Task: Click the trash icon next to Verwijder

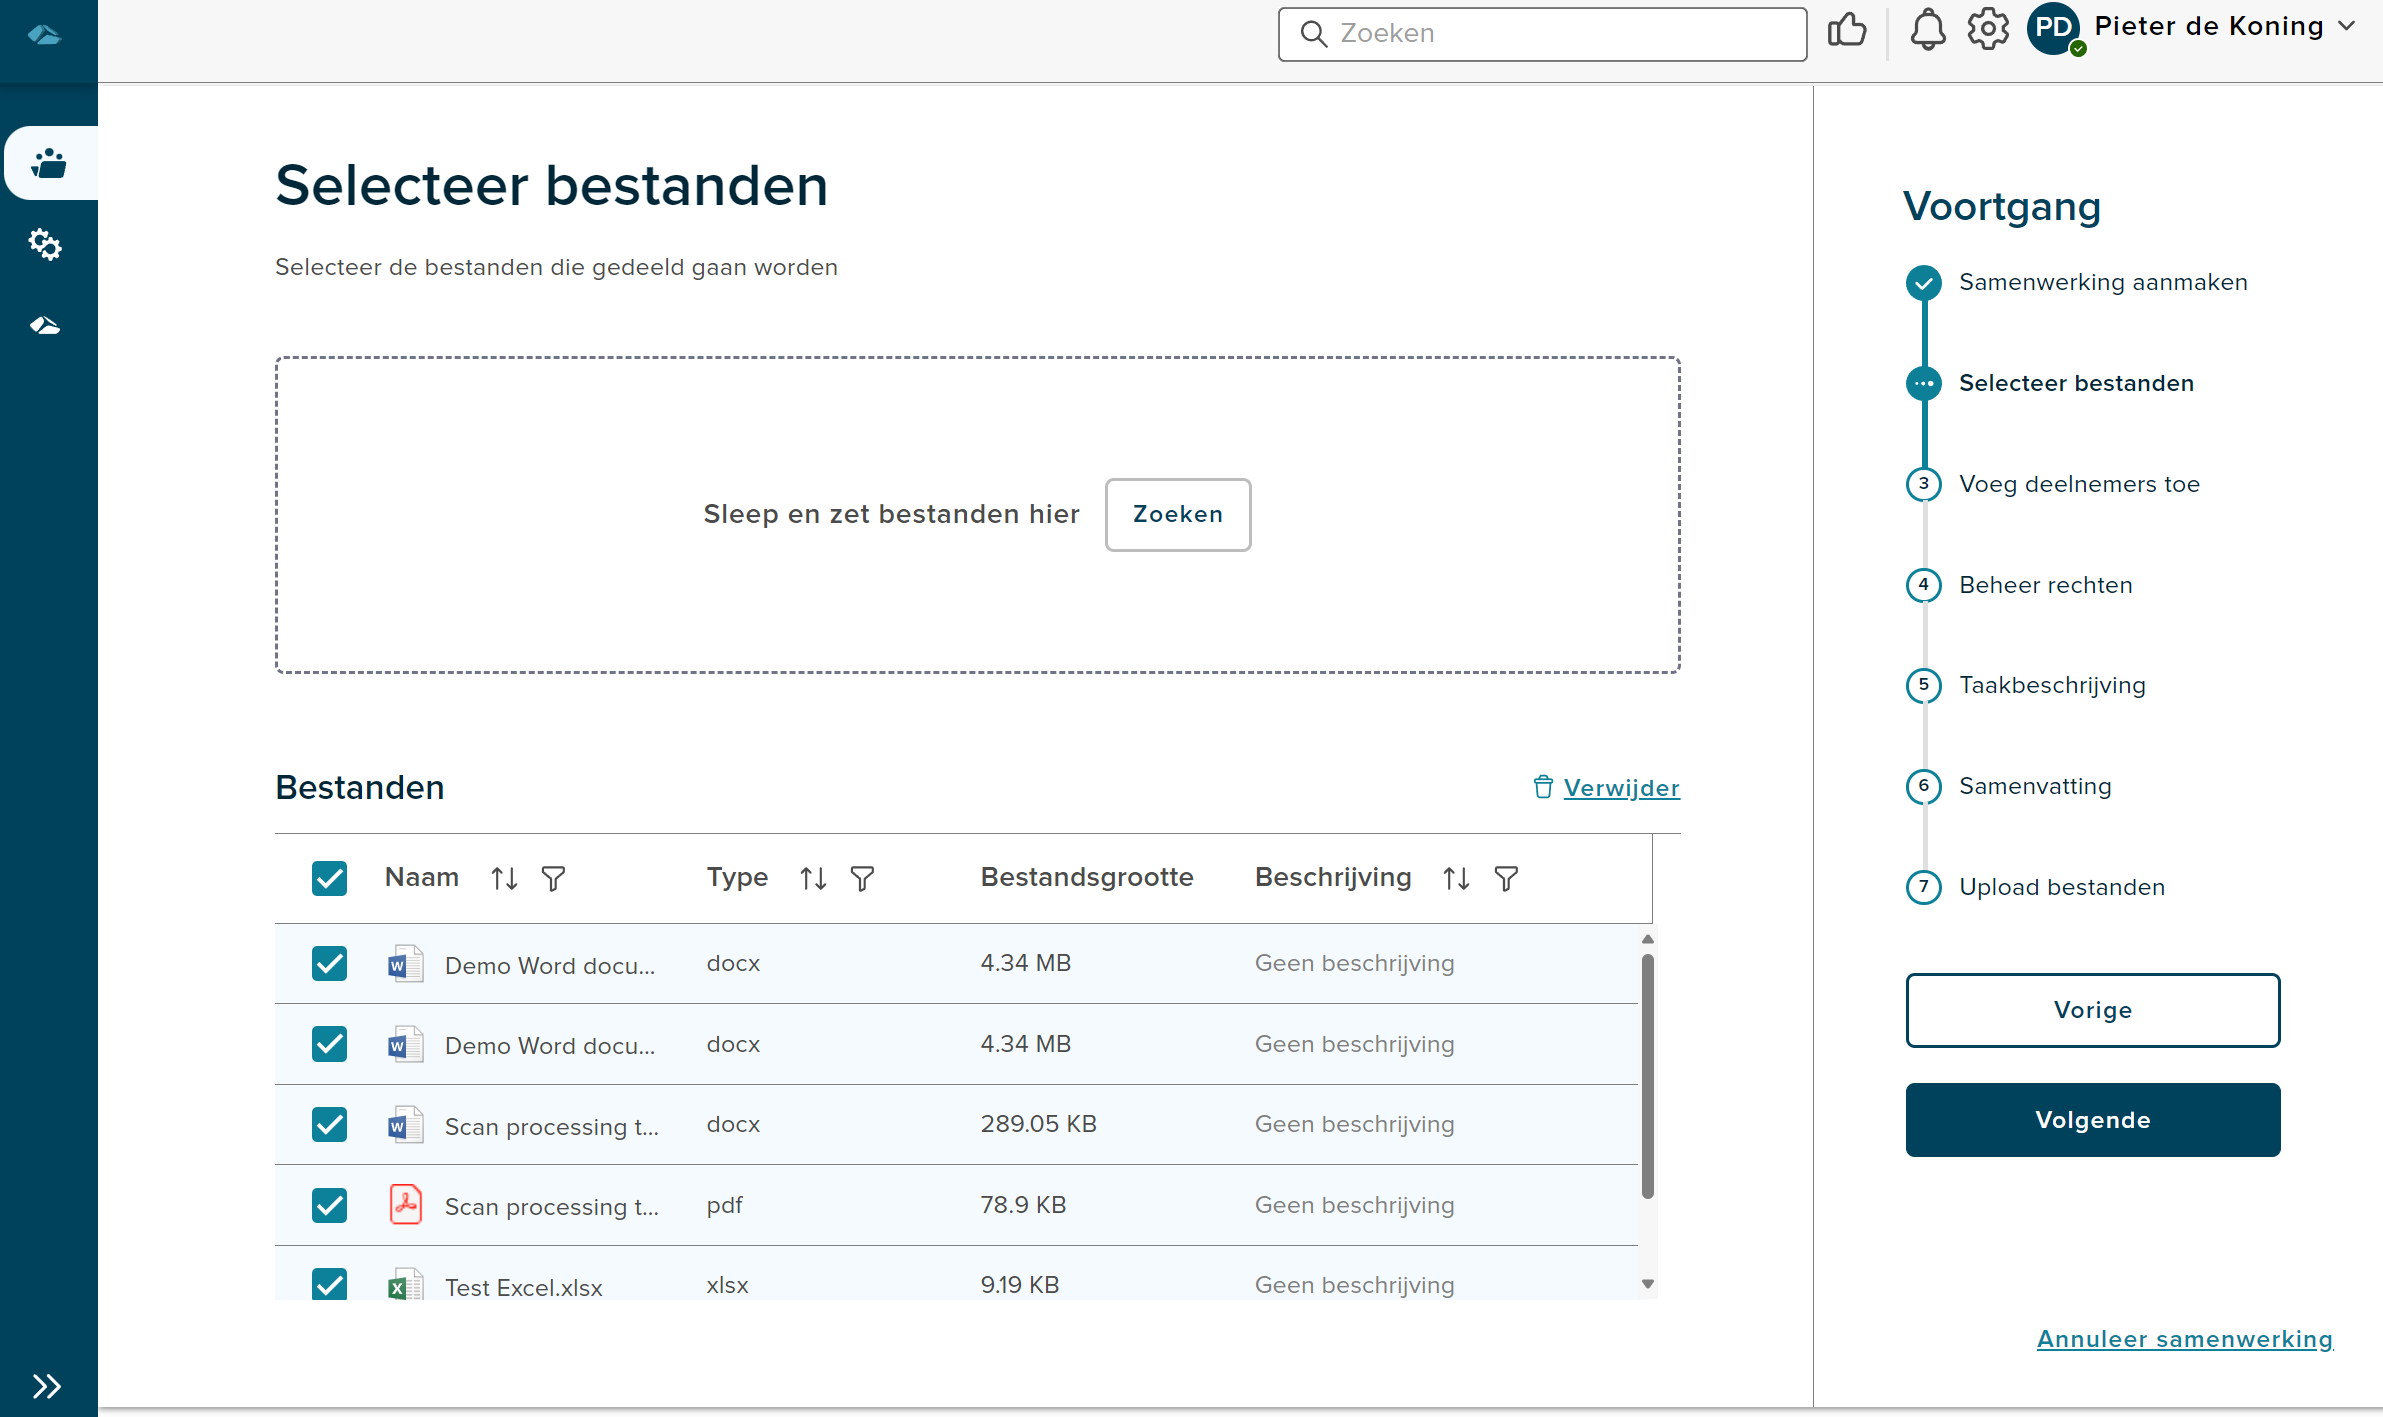Action: (1543, 787)
